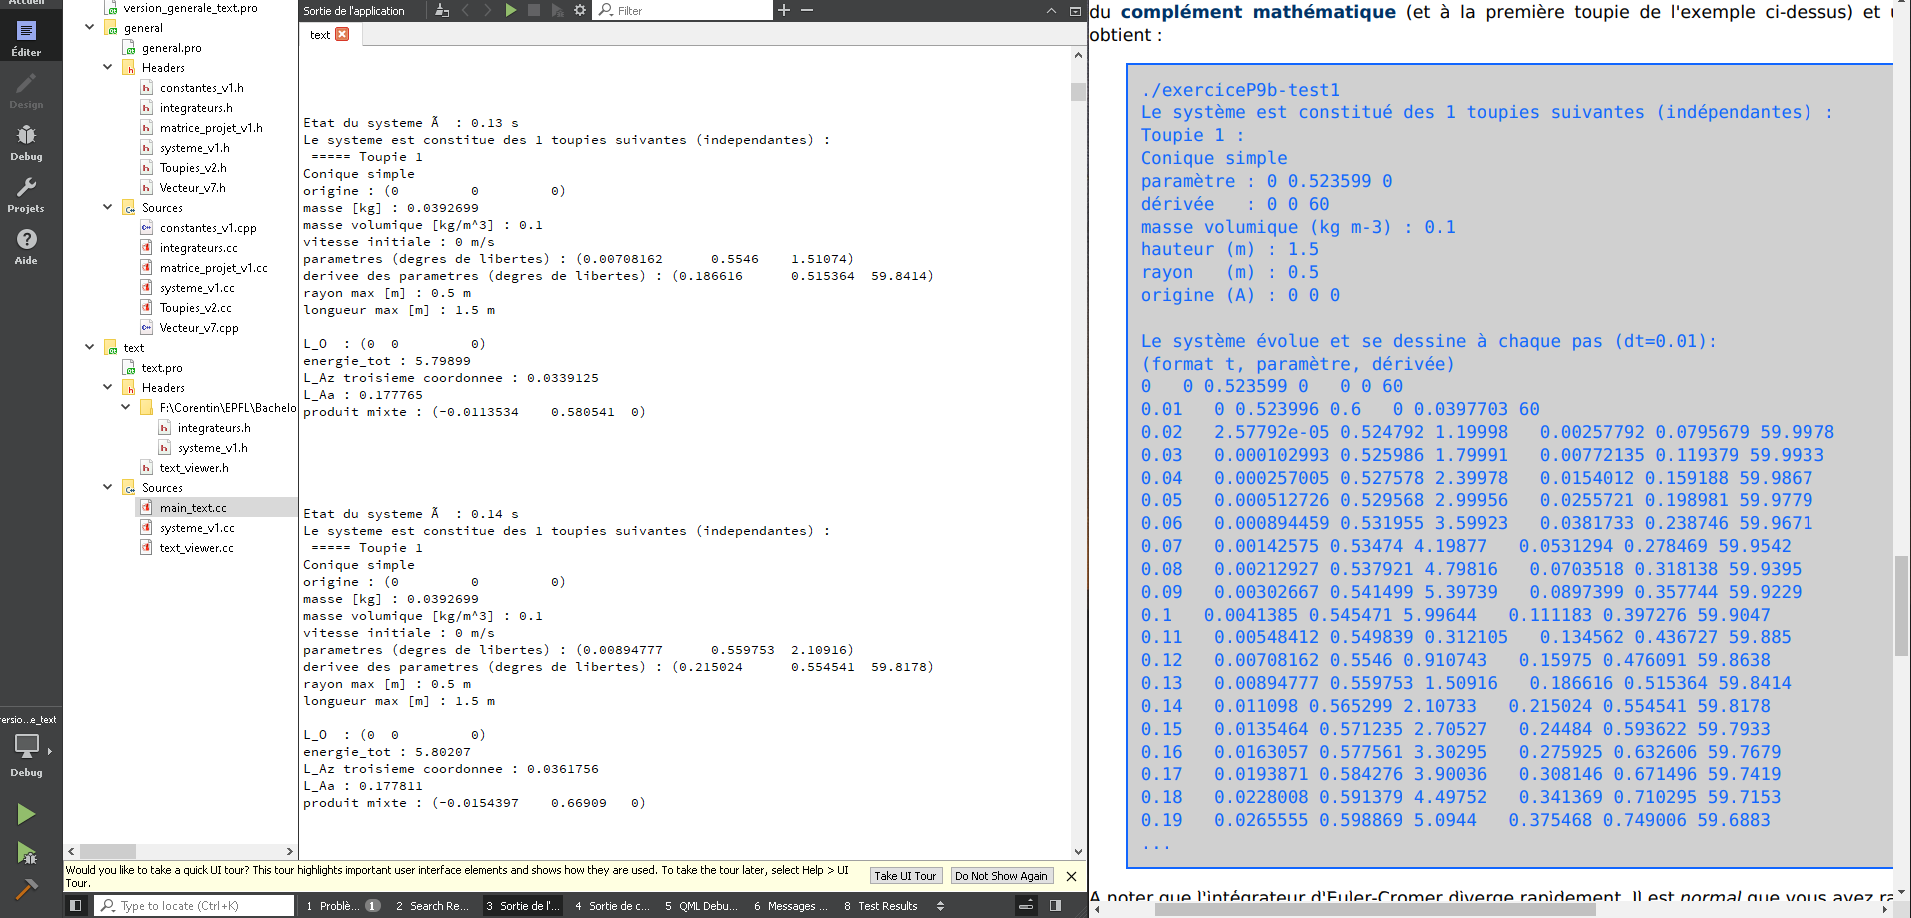The image size is (1911, 918).
Task: Collapse Sources folder under general
Action: [107, 207]
